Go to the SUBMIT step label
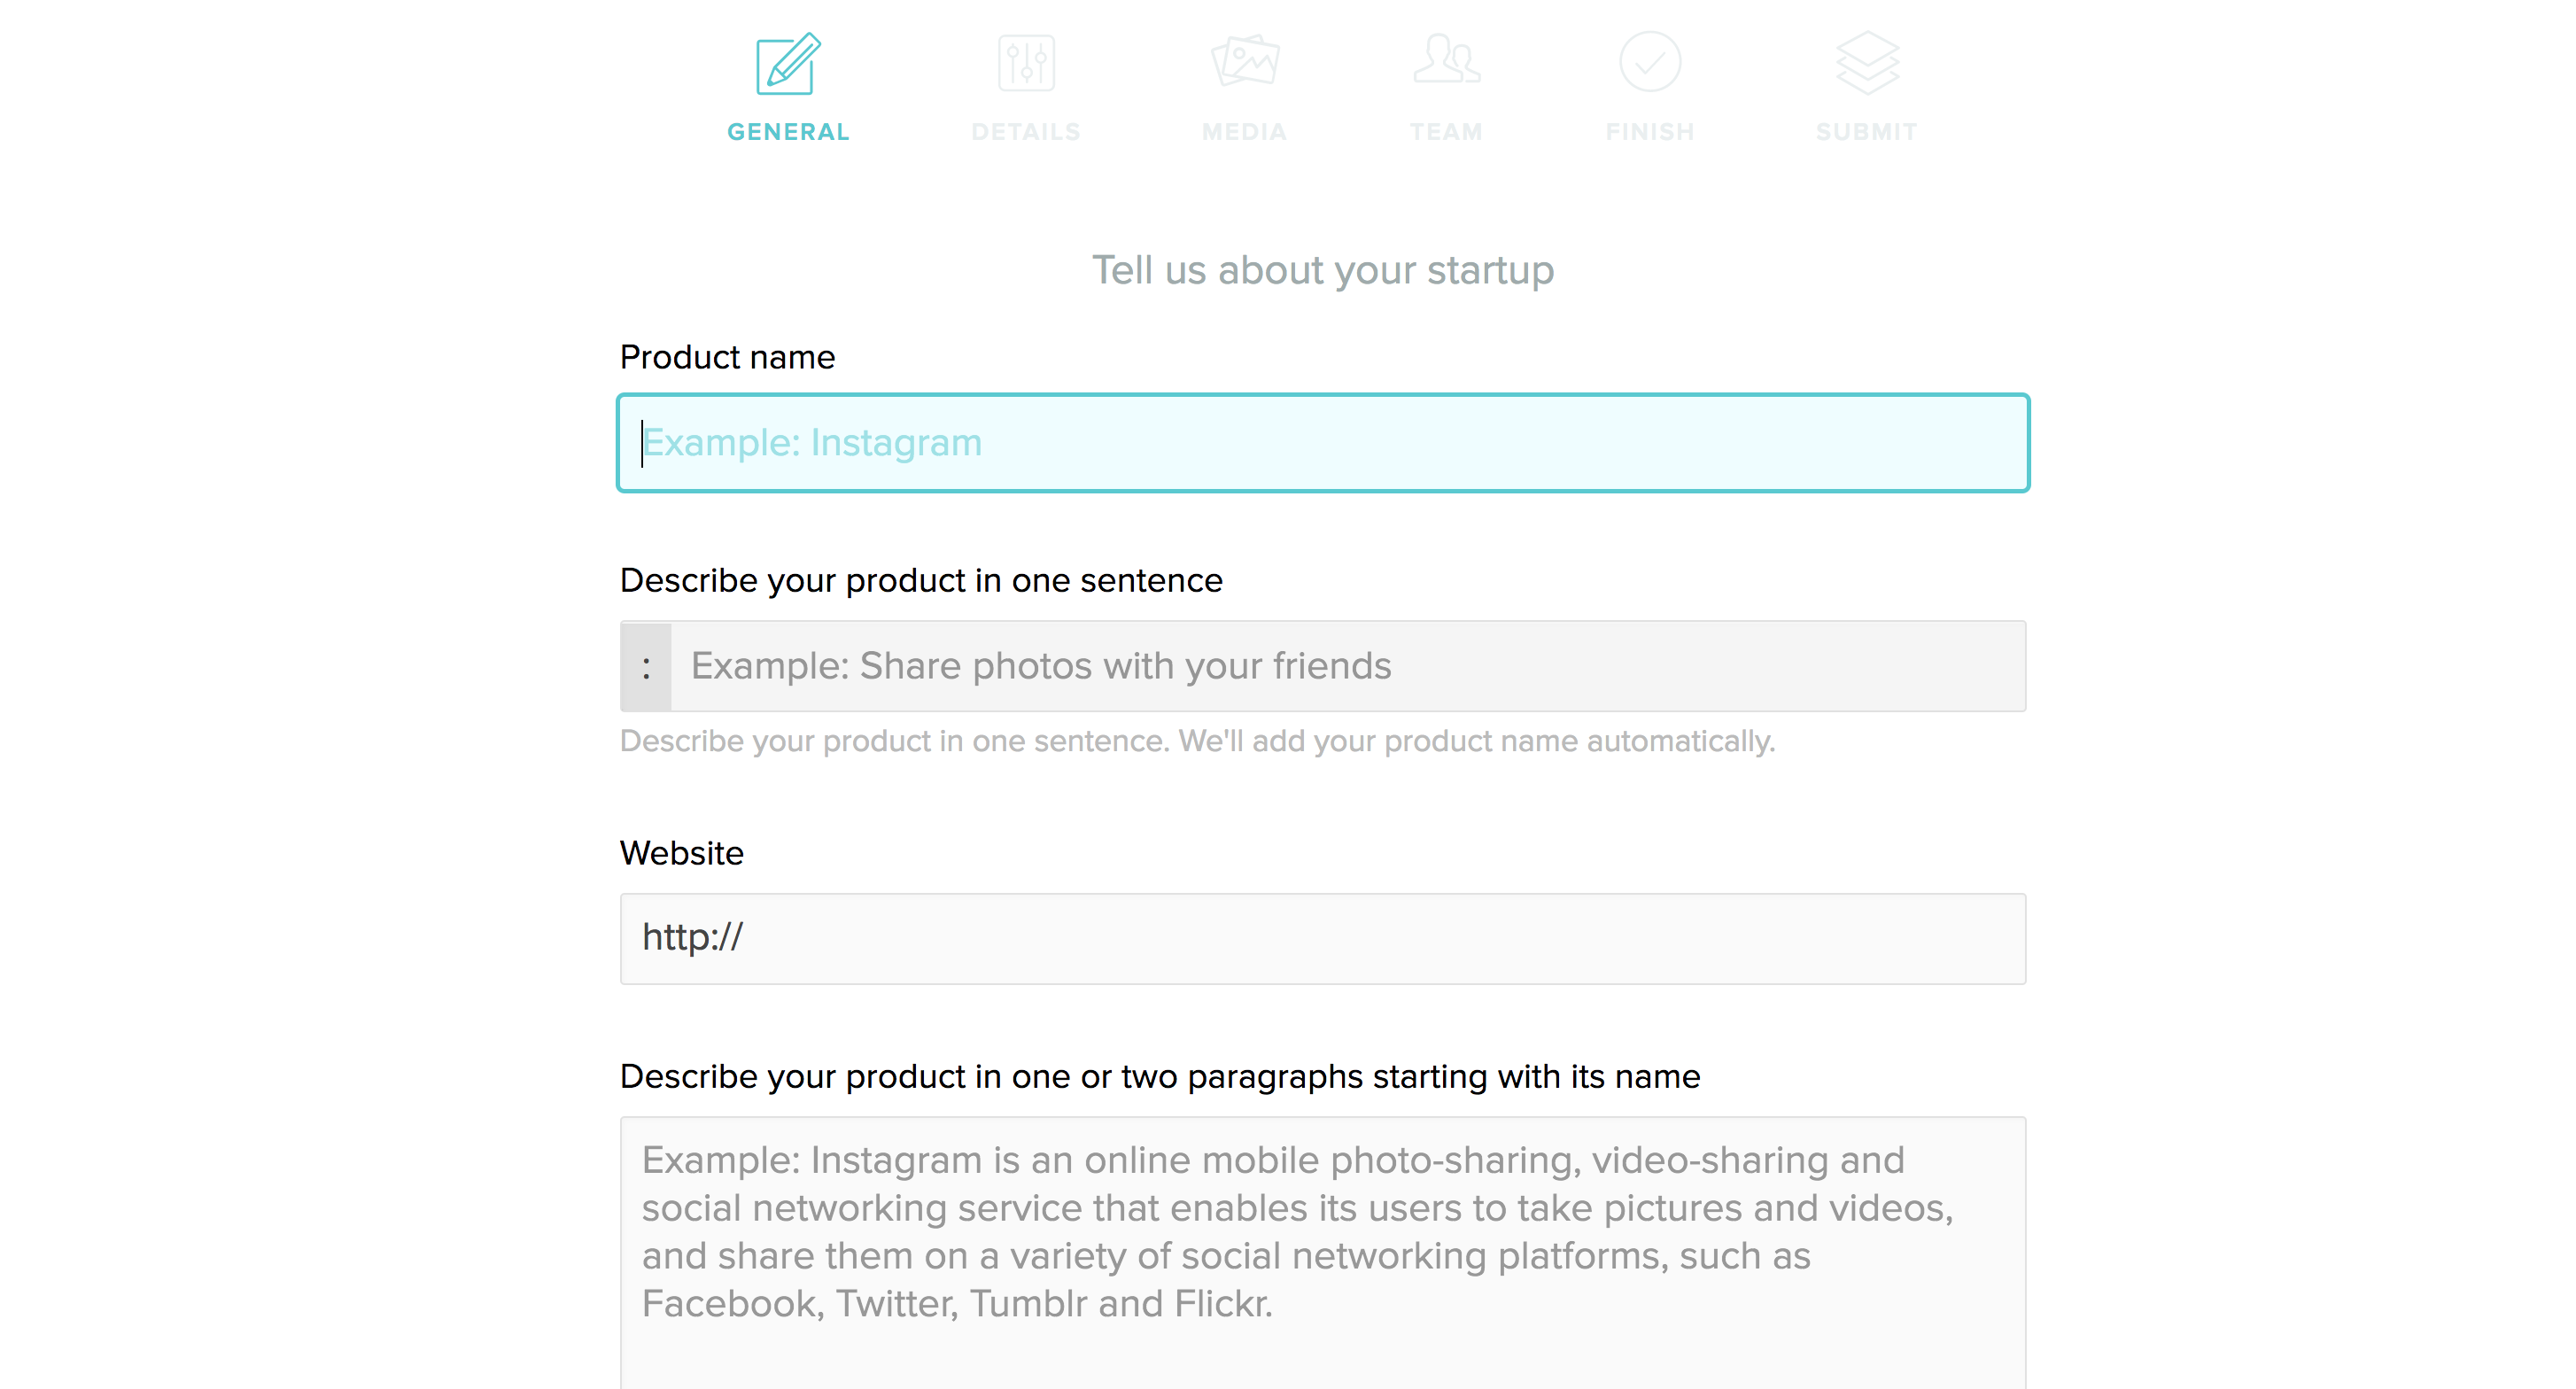Viewport: 2576px width, 1389px height. click(x=1866, y=132)
